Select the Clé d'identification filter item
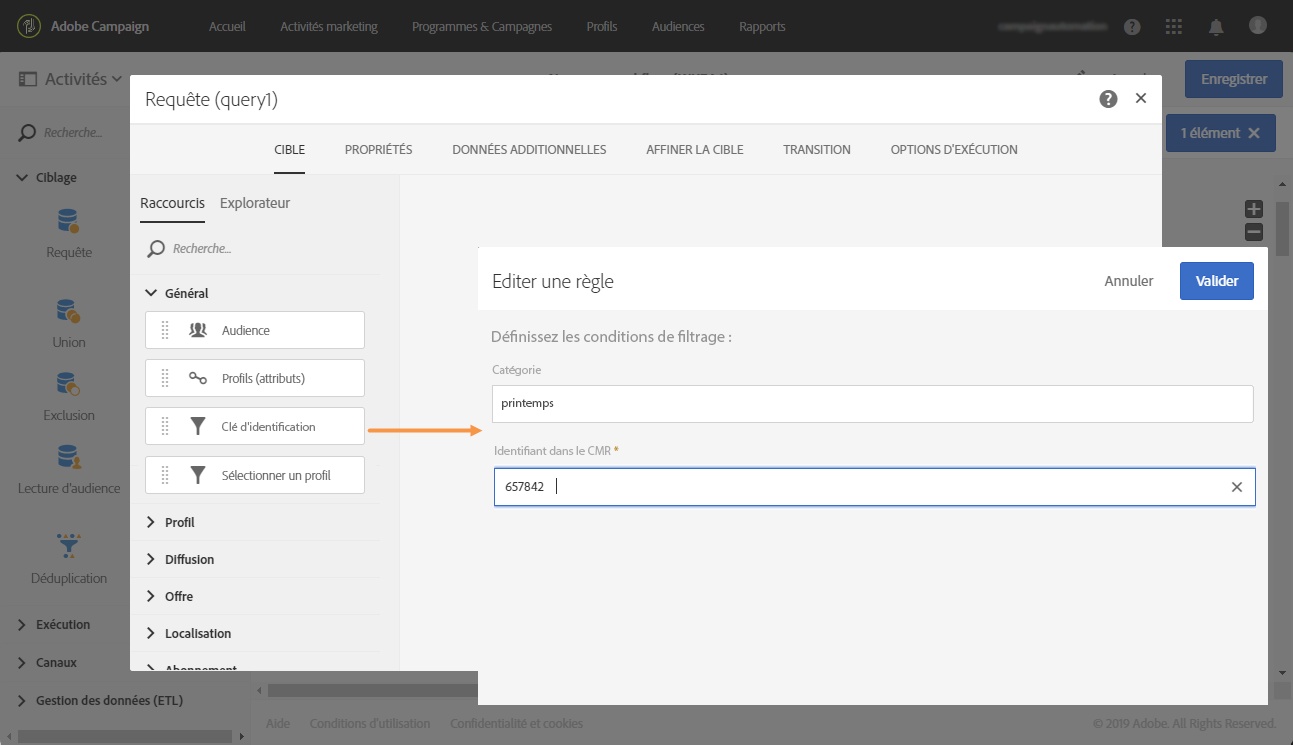Screen dimensions: 1293x745 (x=255, y=426)
